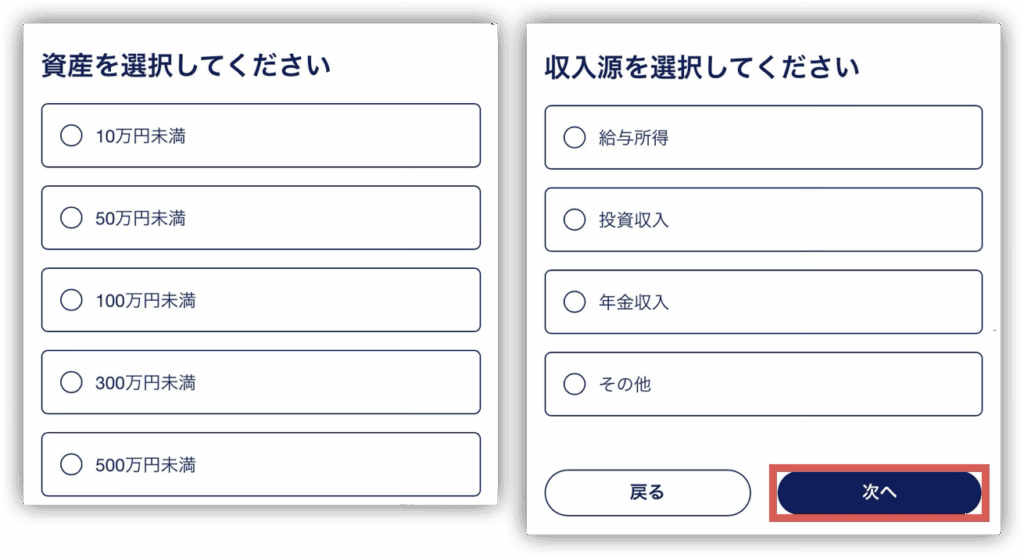Choose the 100万円未満 radio circle
The height and width of the screenshot is (558, 1024).
(x=71, y=300)
